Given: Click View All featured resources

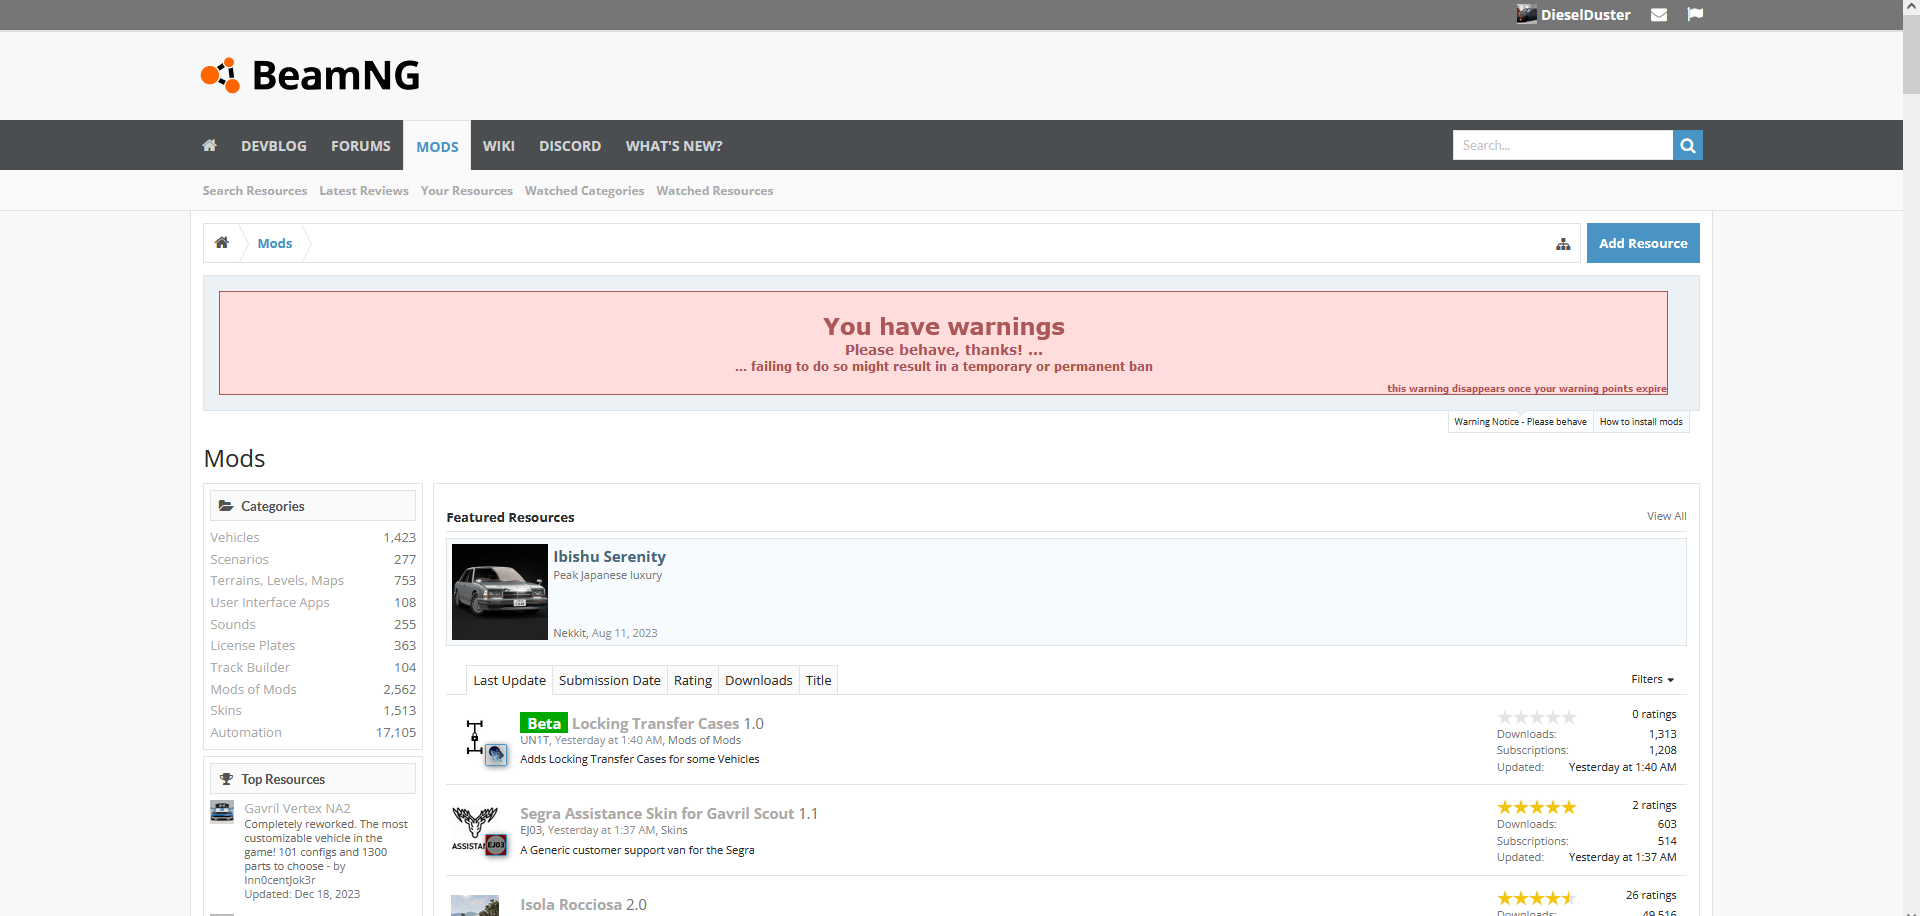Looking at the screenshot, I should coord(1667,516).
